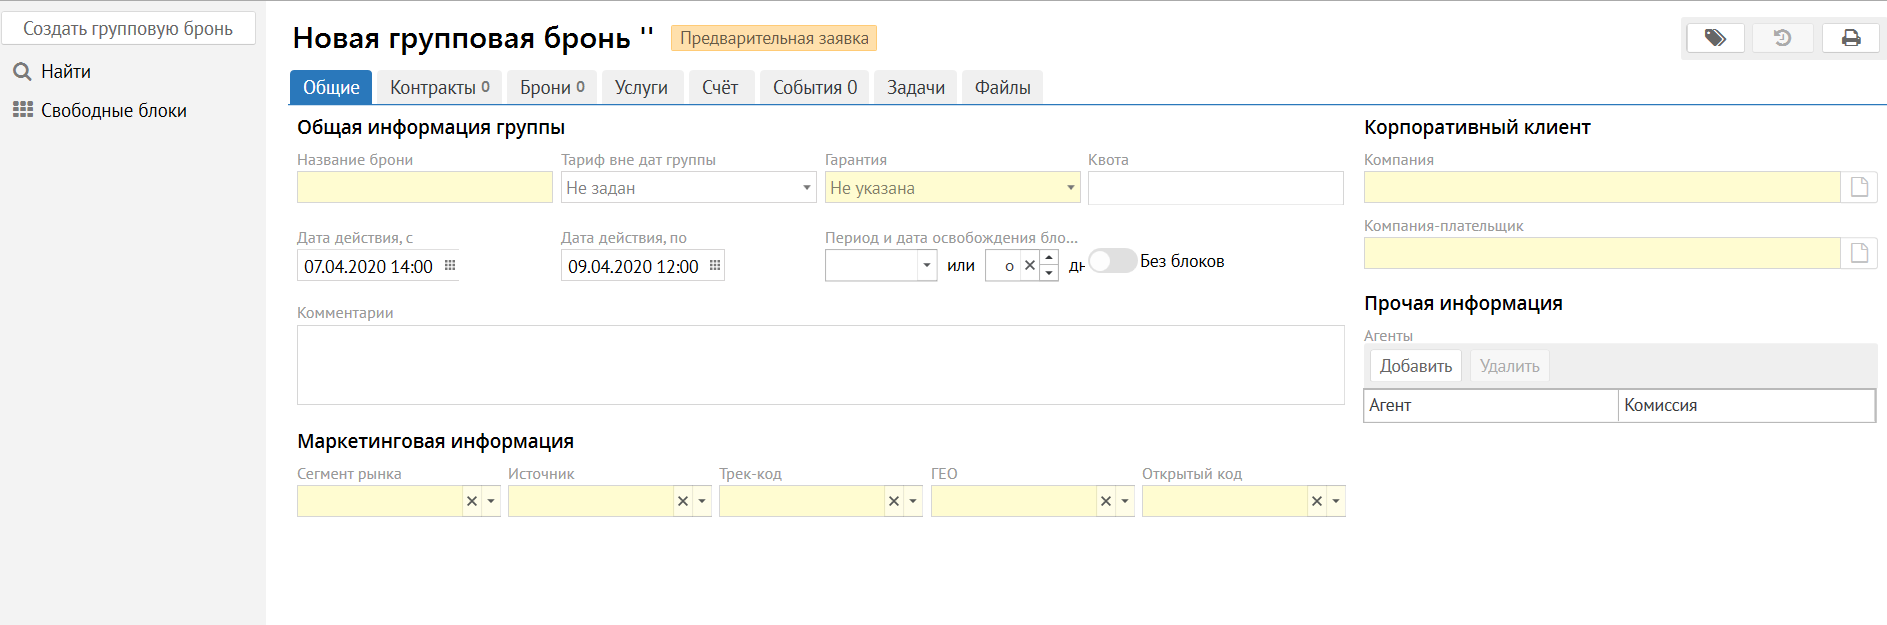1887x625 pixels.
Task: Click into the Название брони field
Action: [424, 188]
